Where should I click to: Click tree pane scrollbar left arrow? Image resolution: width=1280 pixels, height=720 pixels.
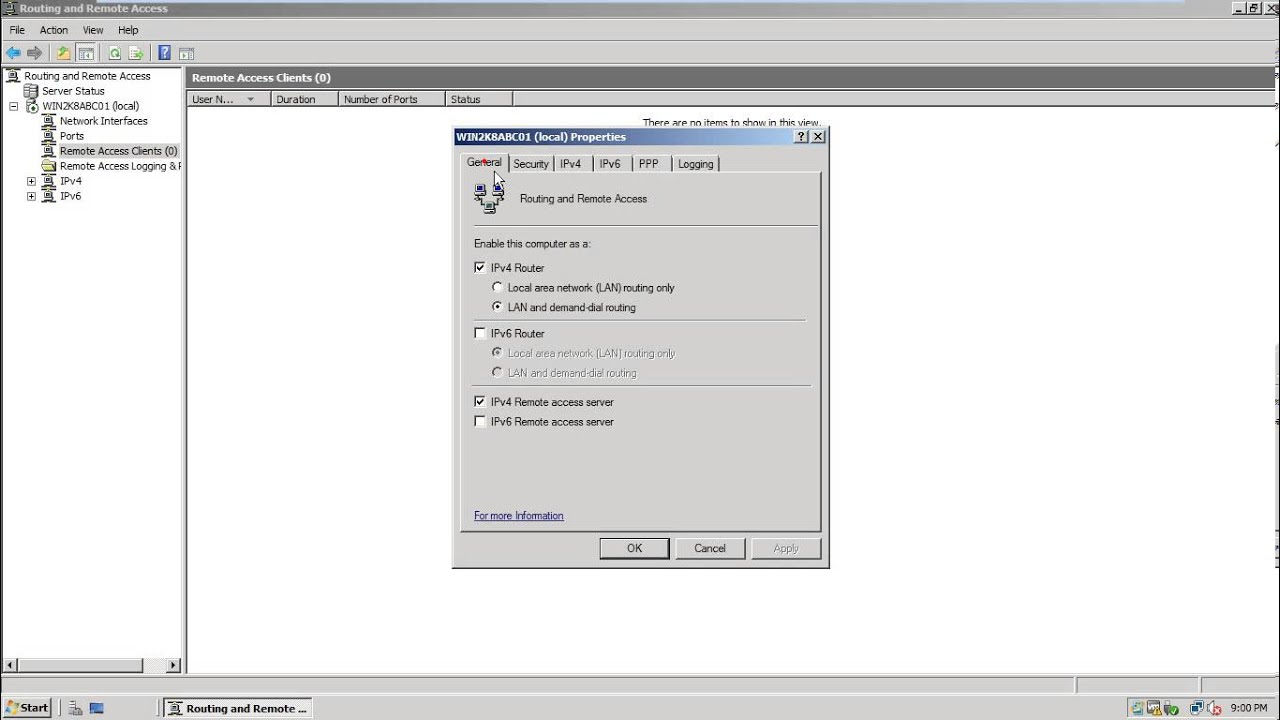tap(11, 665)
